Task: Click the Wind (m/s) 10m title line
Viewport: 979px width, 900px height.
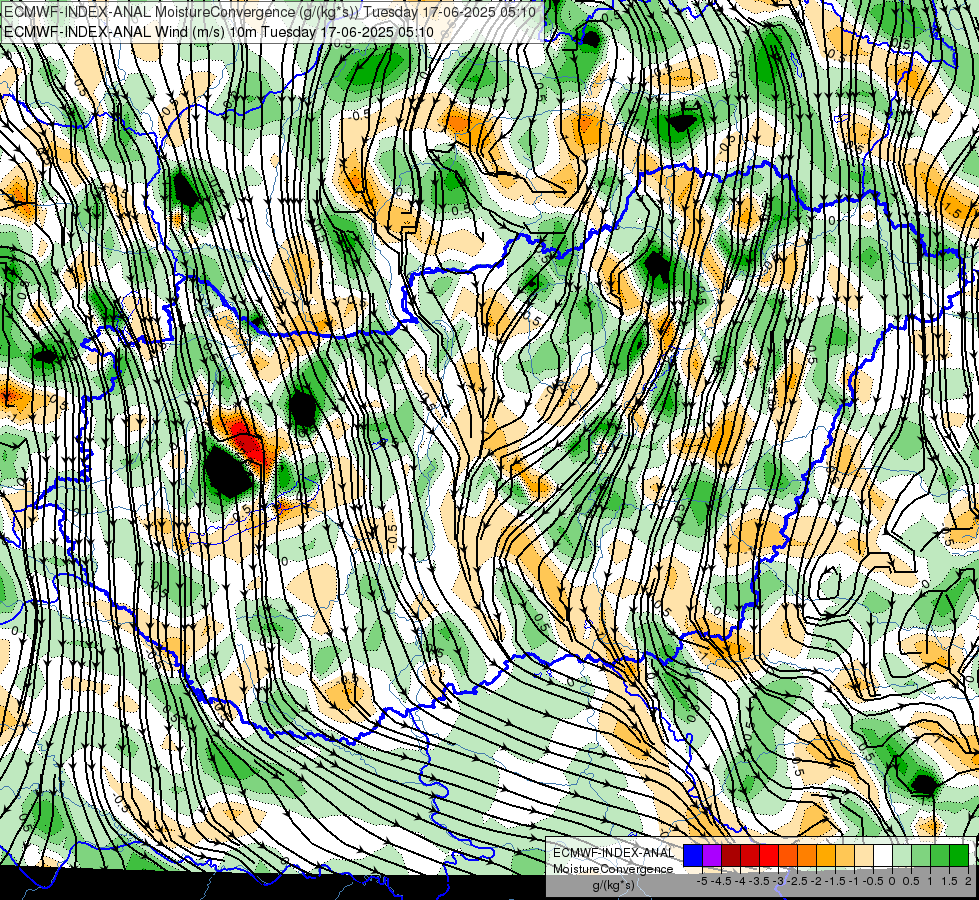Action: (x=219, y=31)
